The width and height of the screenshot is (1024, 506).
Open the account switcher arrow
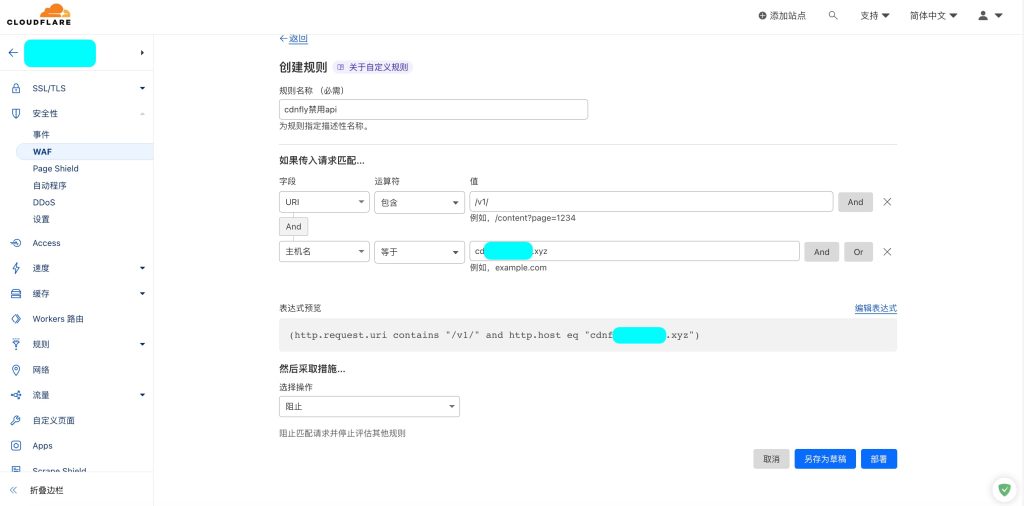142,53
